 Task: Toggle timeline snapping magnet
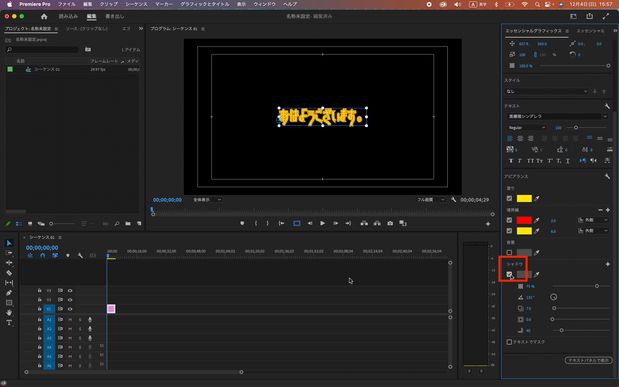(42, 255)
